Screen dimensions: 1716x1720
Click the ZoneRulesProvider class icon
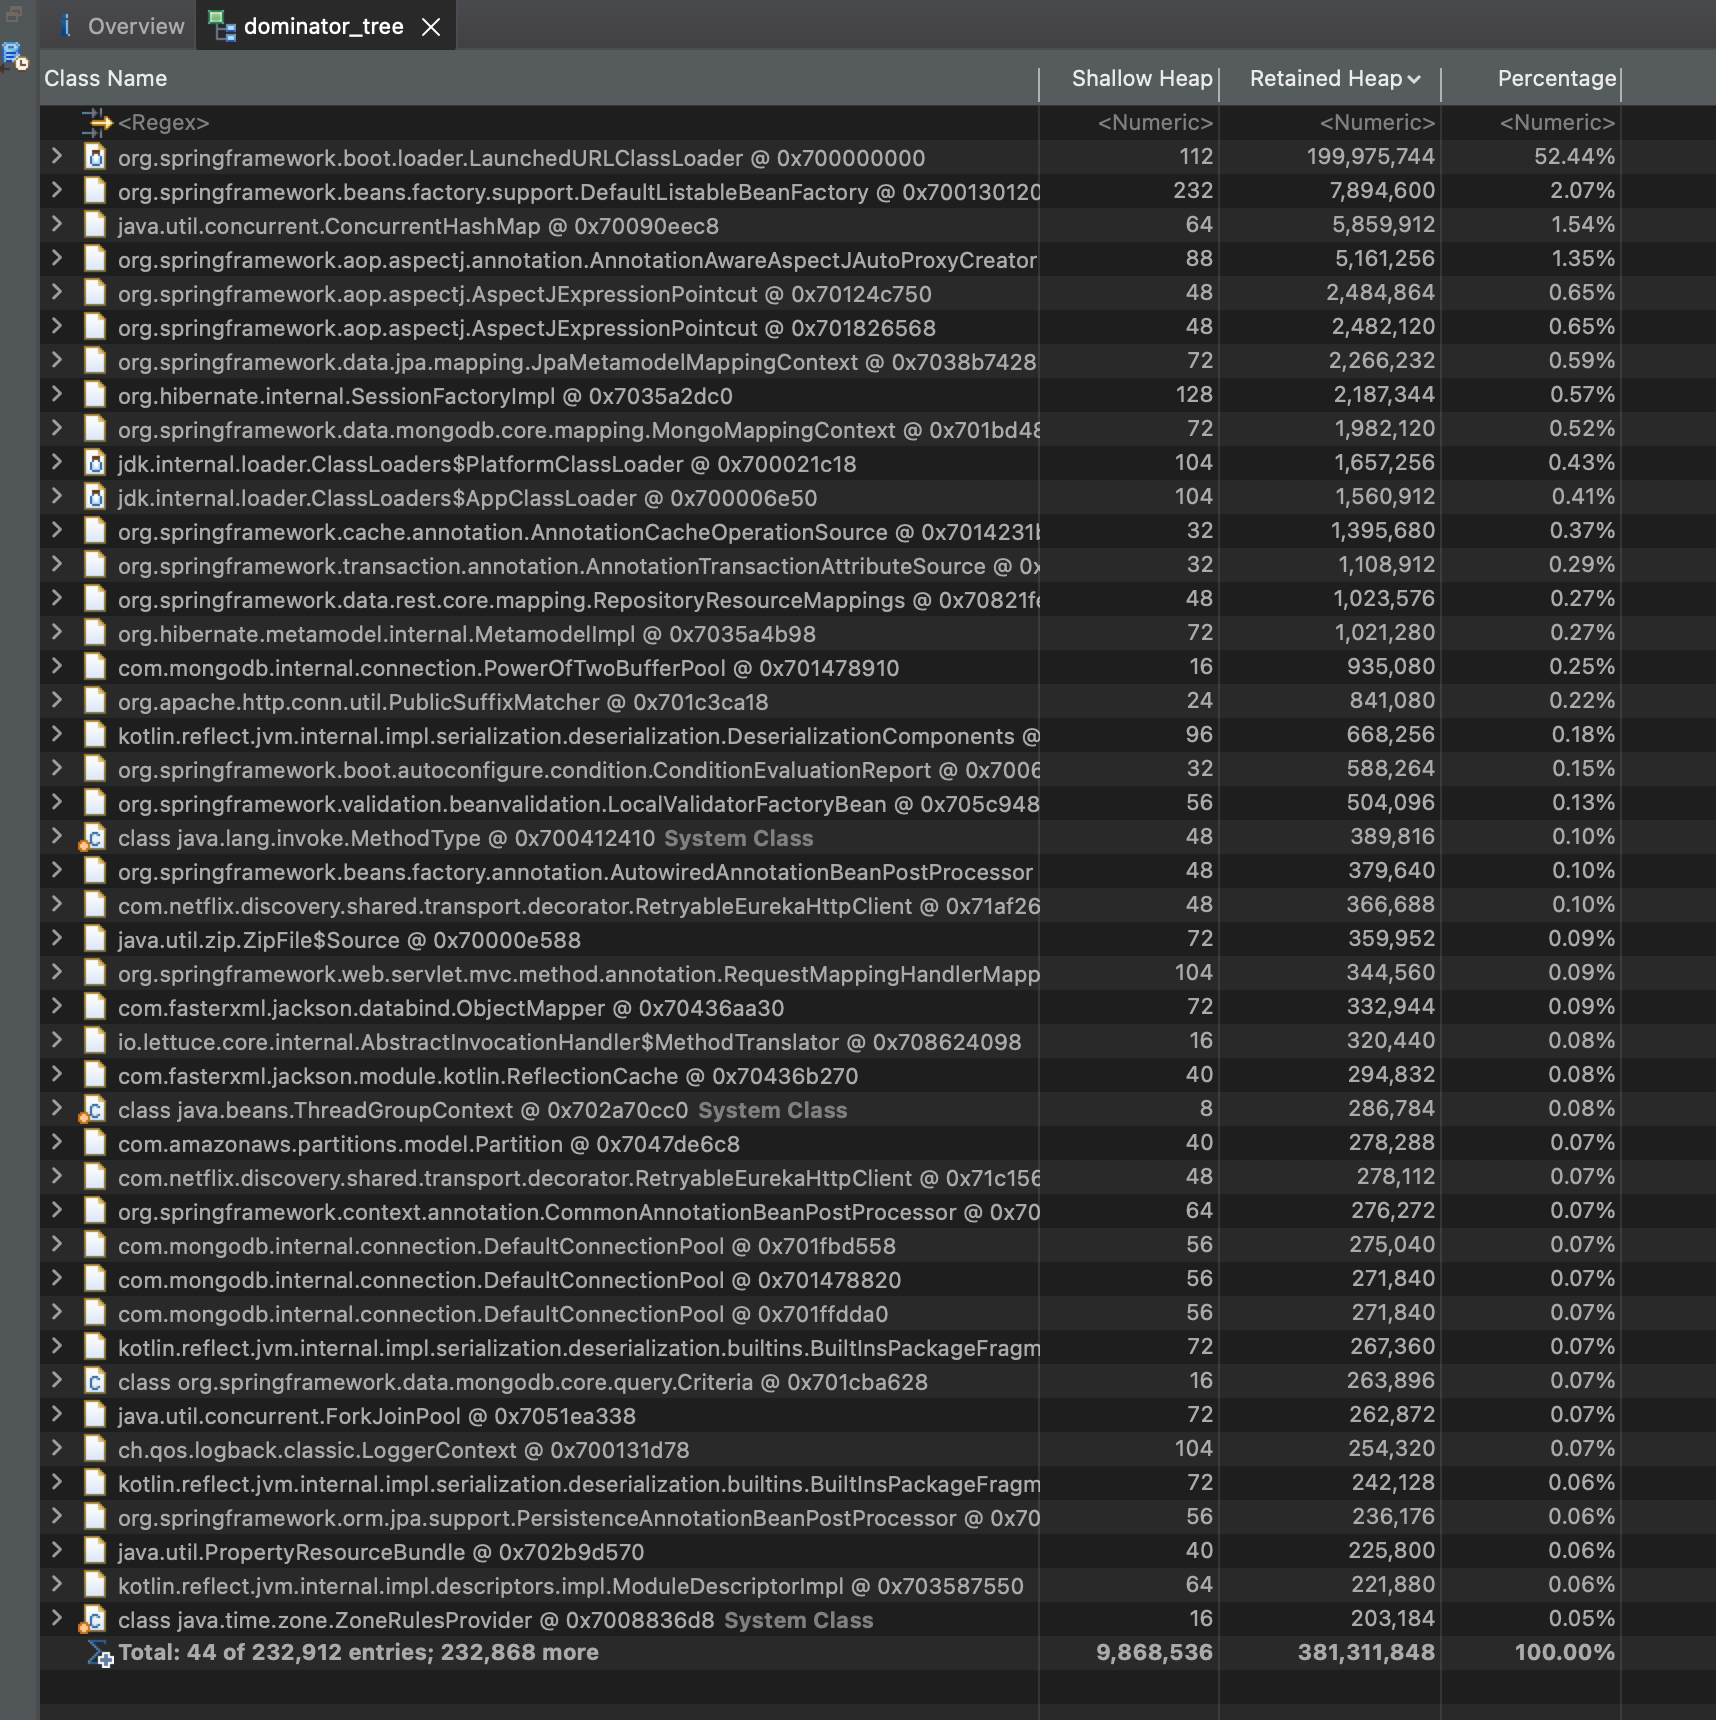[x=93, y=1620]
